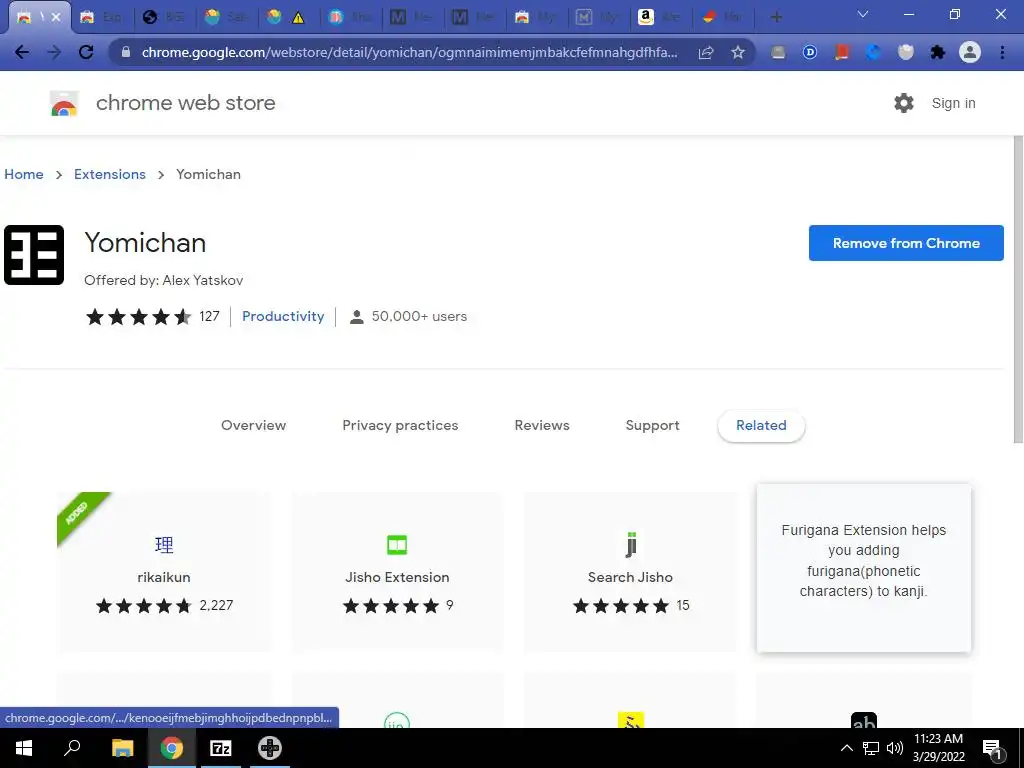1024x768 pixels.
Task: Click the network tray icon
Action: (x=871, y=748)
